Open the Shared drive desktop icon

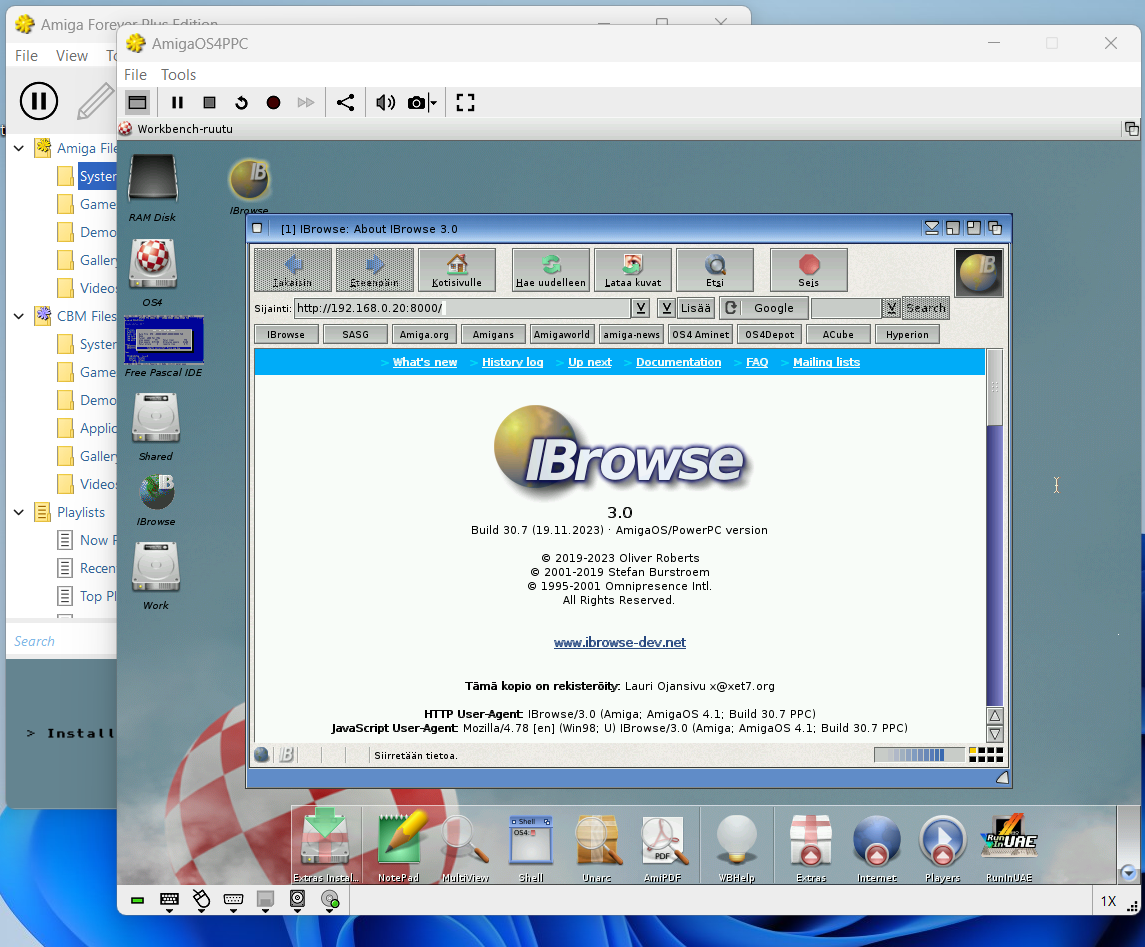pos(156,427)
